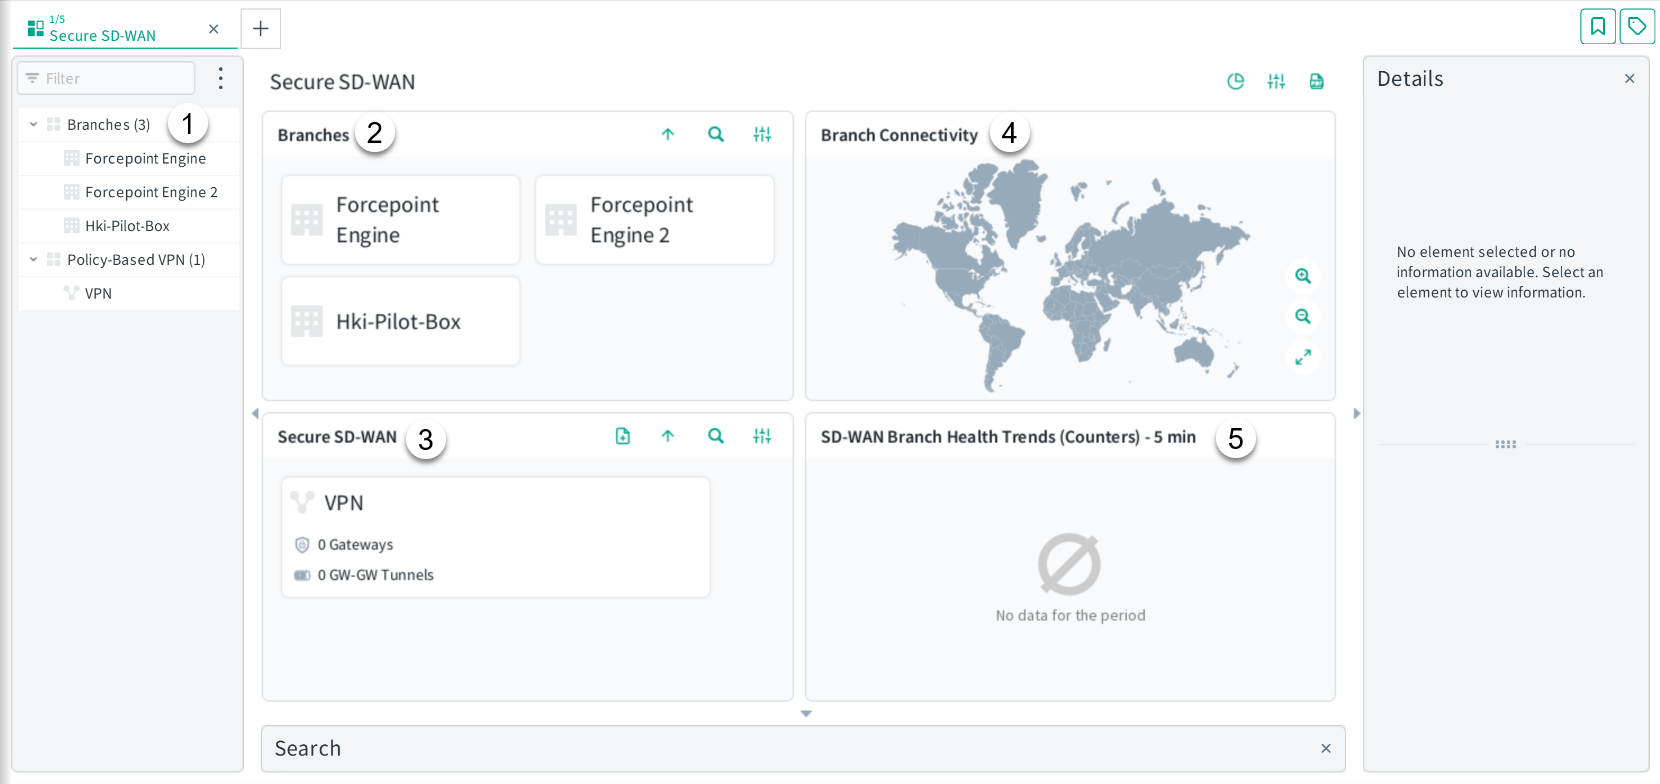The width and height of the screenshot is (1660, 784).
Task: Collapse the Policy-Based VPN tree node
Action: tap(34, 260)
